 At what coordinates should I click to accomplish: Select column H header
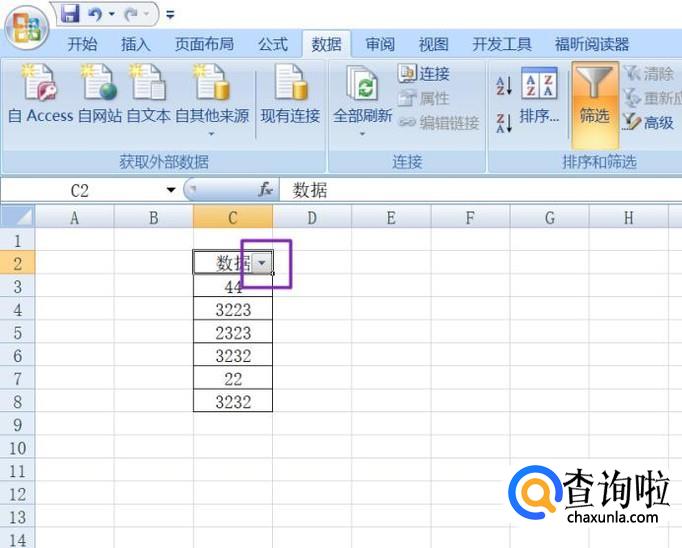629,217
